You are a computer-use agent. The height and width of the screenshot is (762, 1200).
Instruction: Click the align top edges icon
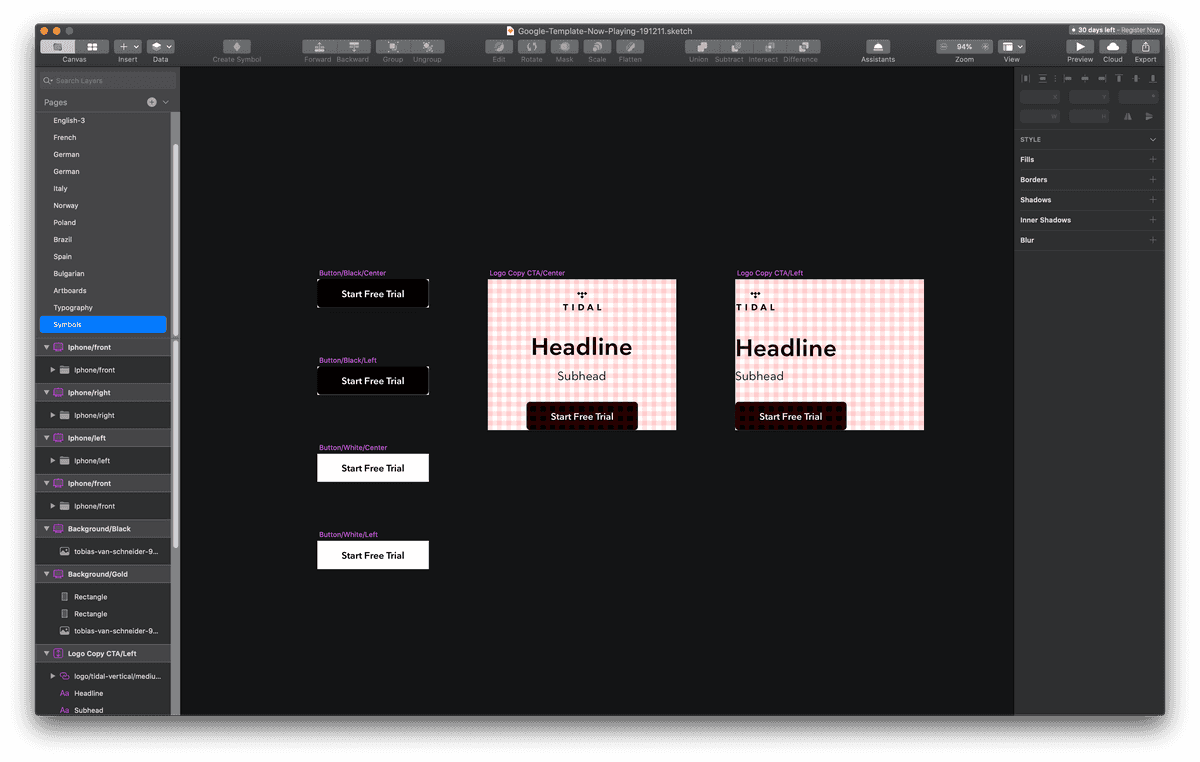pyautogui.click(x=1119, y=78)
